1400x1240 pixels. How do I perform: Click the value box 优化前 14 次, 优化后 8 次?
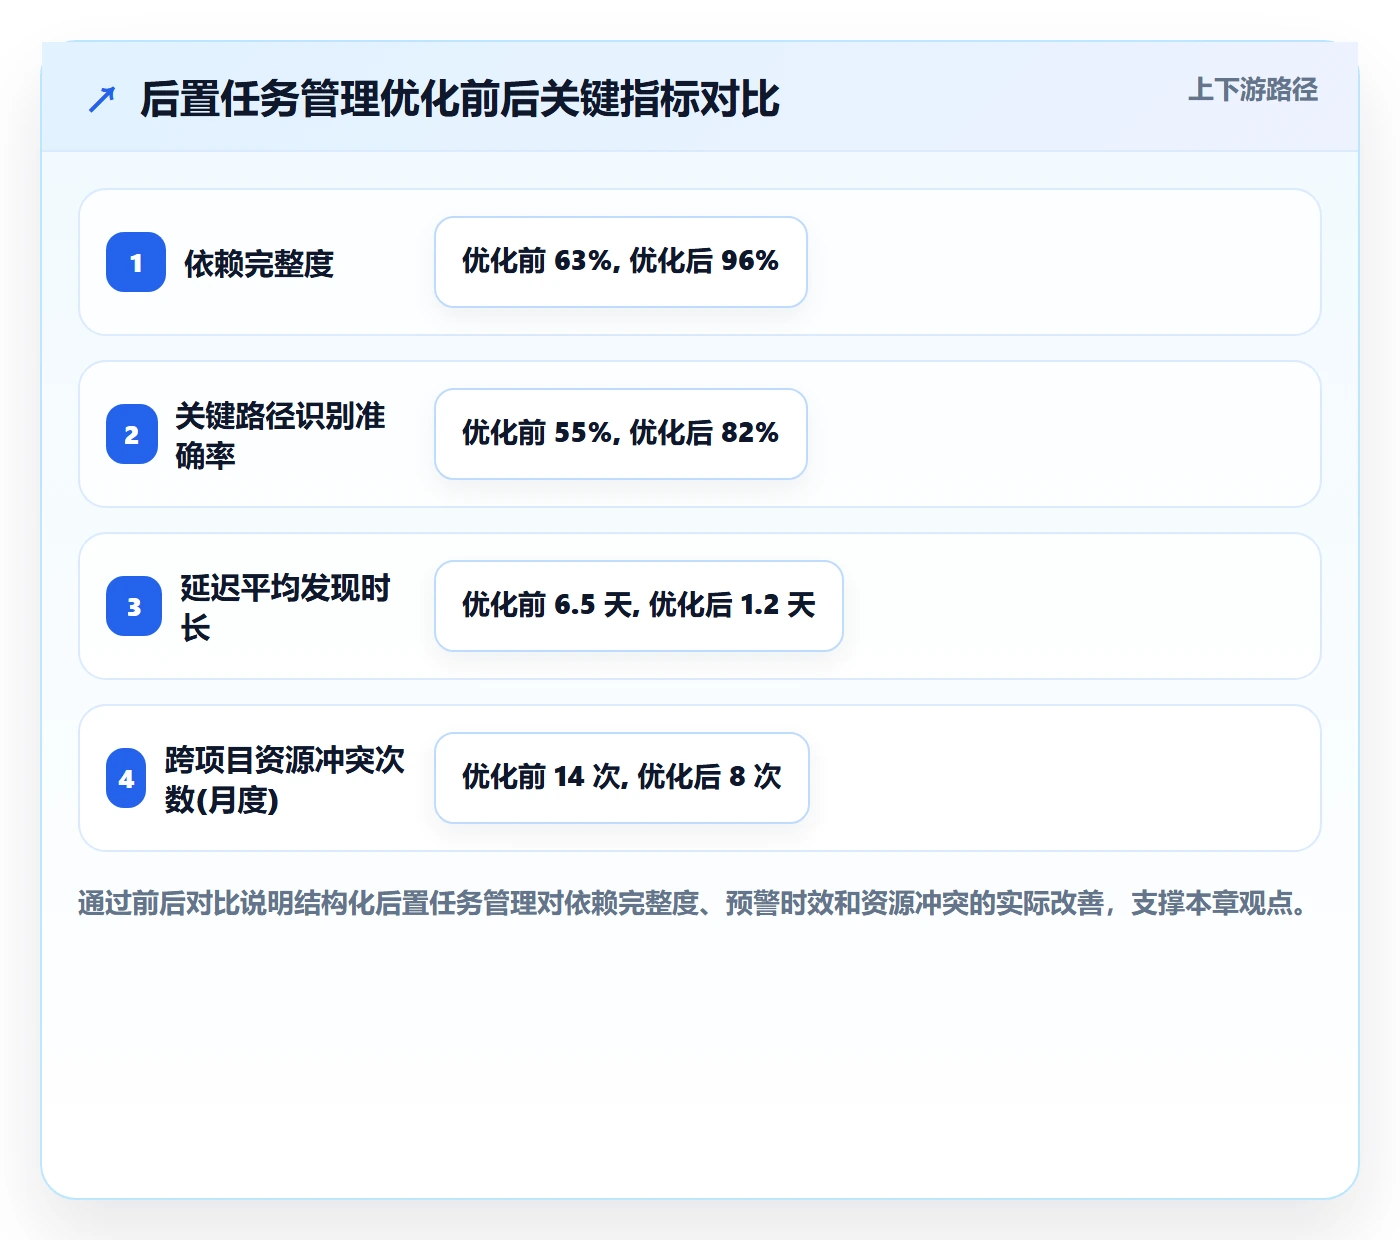[x=622, y=778]
